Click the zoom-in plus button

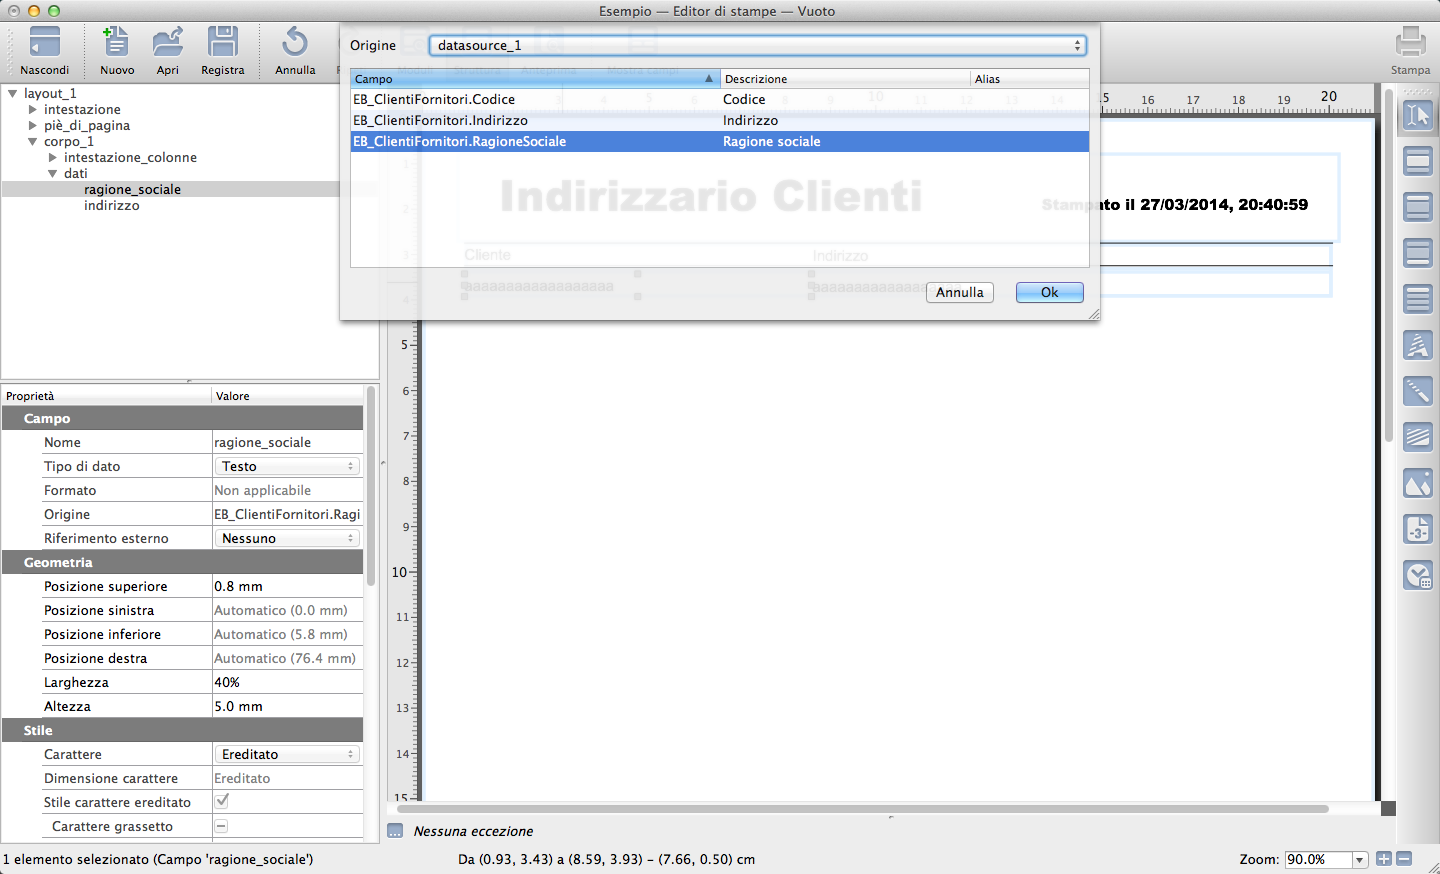tap(1384, 859)
